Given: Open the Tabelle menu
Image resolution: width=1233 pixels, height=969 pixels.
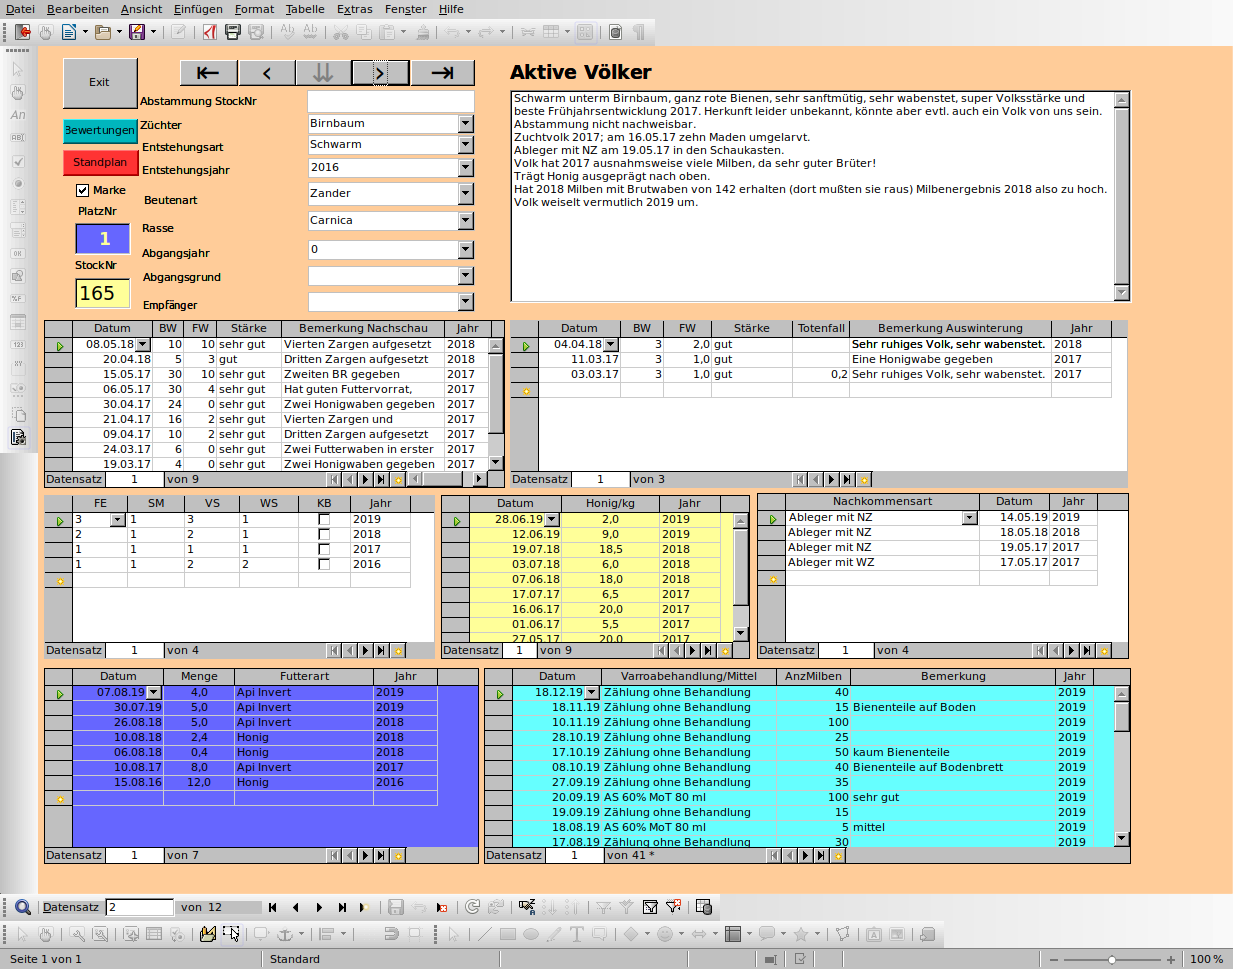Looking at the screenshot, I should point(305,9).
